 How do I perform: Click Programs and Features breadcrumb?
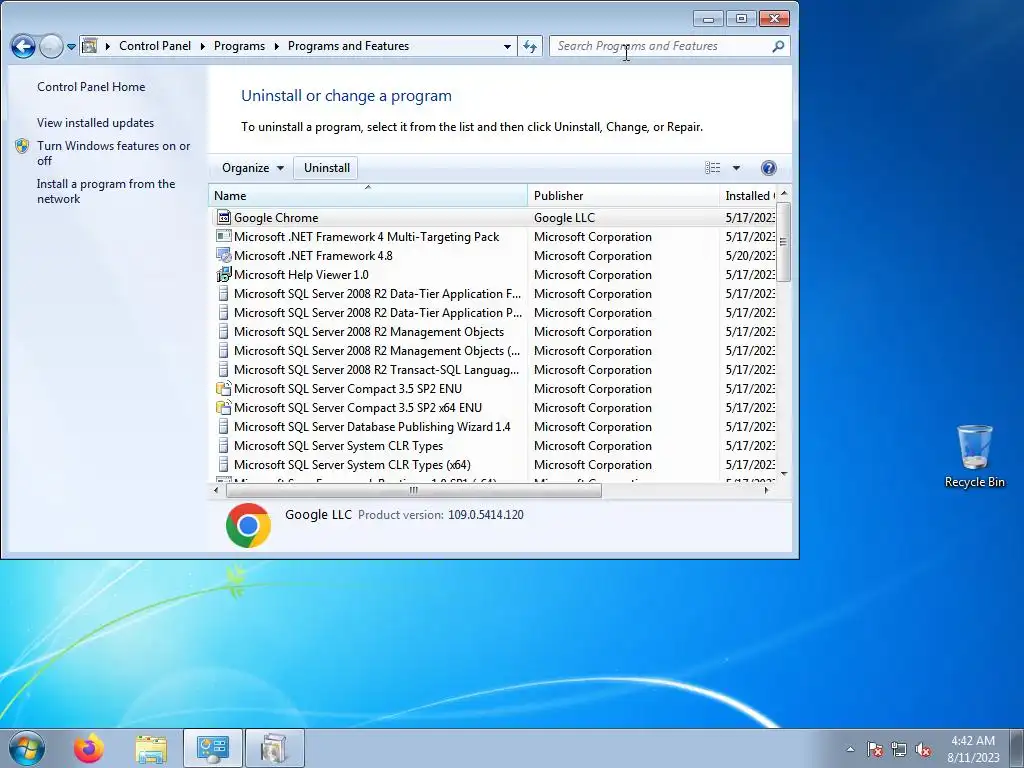click(348, 46)
